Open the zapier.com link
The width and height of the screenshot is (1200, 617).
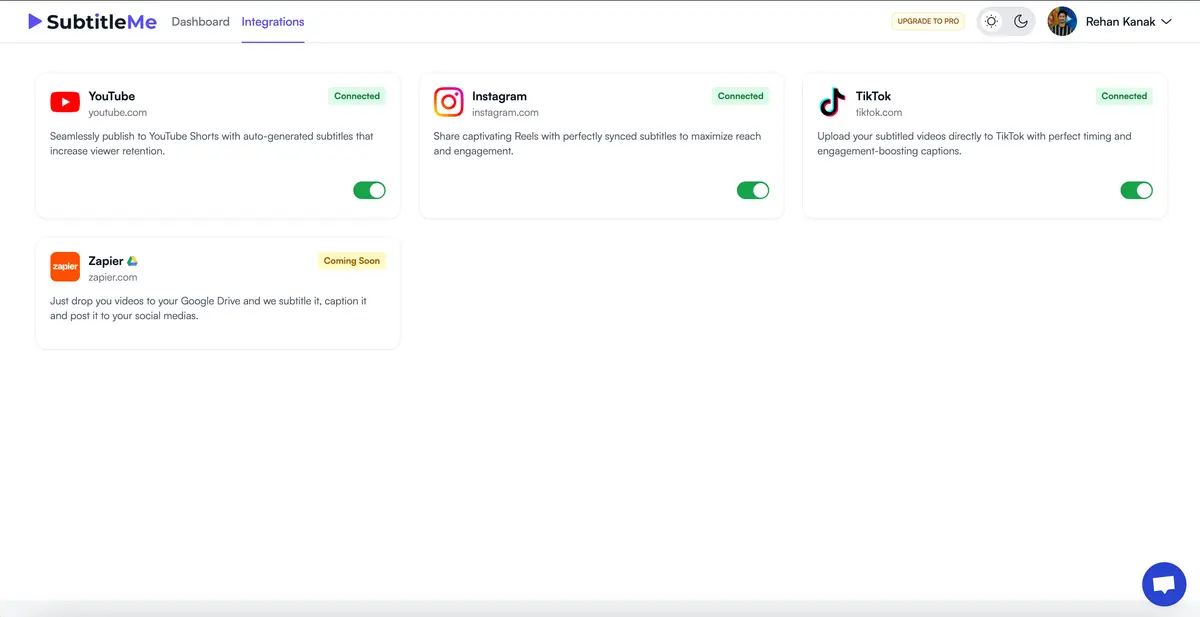[113, 278]
